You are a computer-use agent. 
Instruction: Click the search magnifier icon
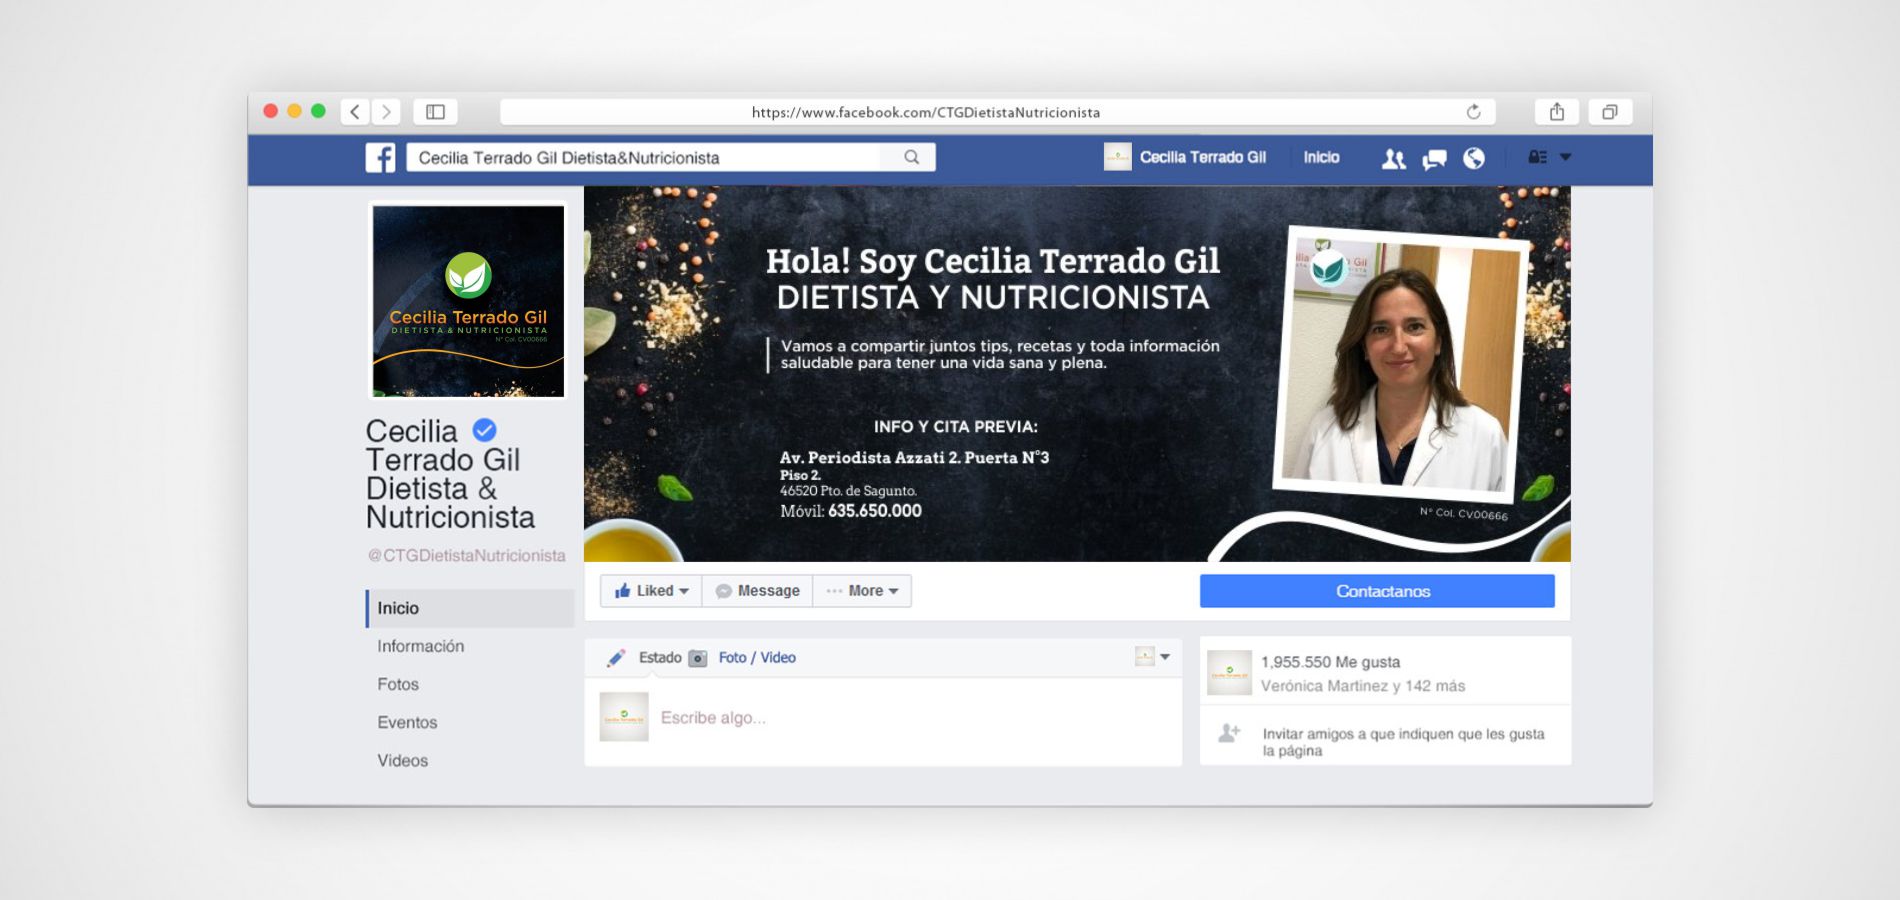point(911,157)
